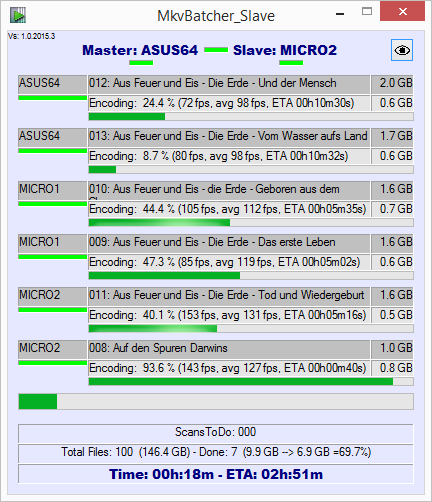Click the Time and ETA status field
The height and width of the screenshot is (502, 432).
(216, 473)
